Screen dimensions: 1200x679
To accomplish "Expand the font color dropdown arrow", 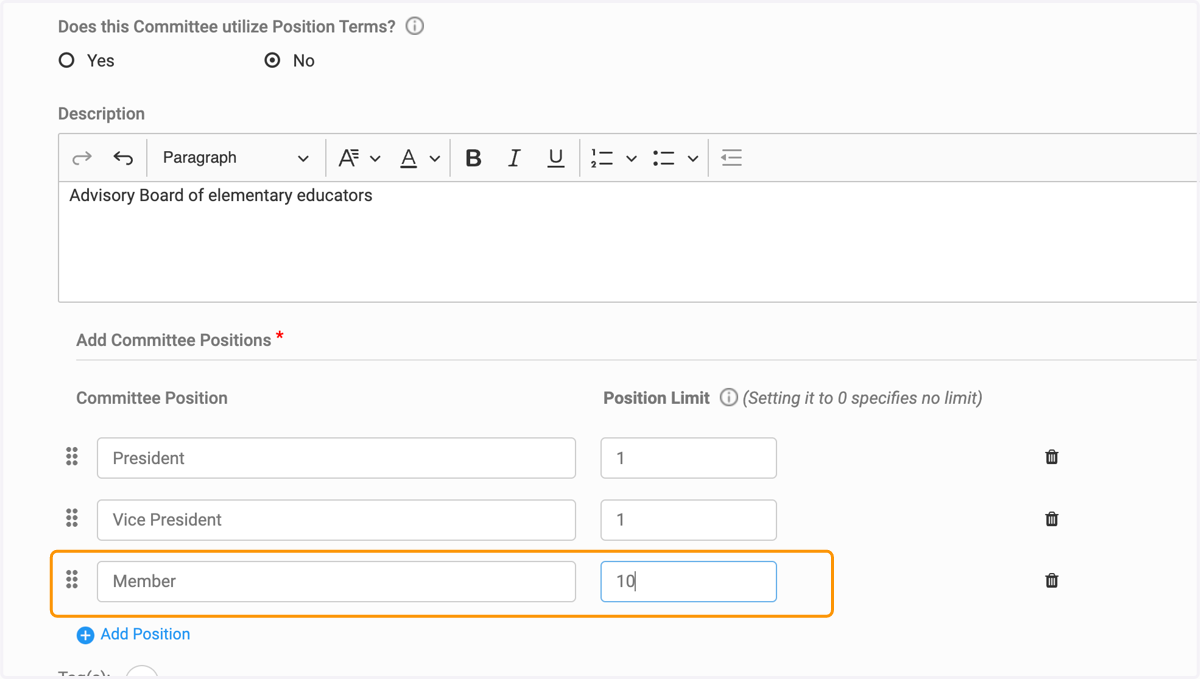I will pyautogui.click(x=435, y=159).
